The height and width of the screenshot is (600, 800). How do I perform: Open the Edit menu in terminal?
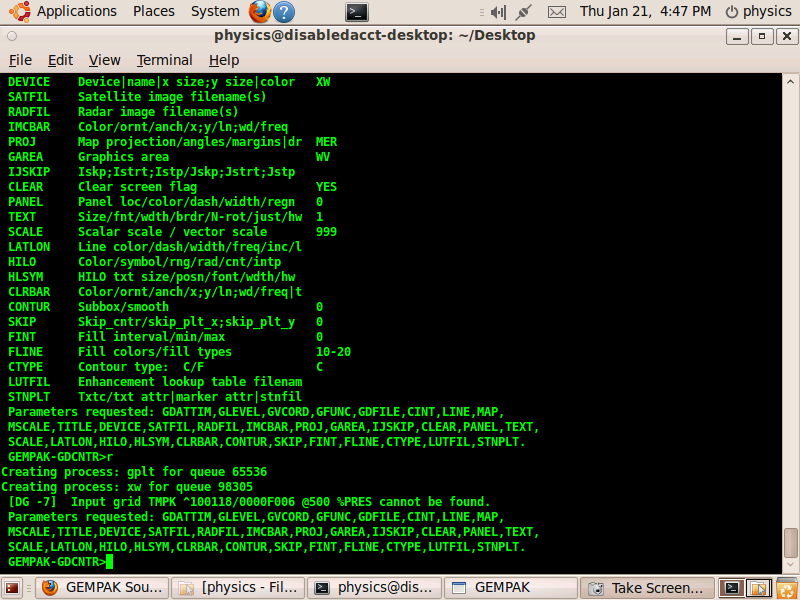point(61,60)
